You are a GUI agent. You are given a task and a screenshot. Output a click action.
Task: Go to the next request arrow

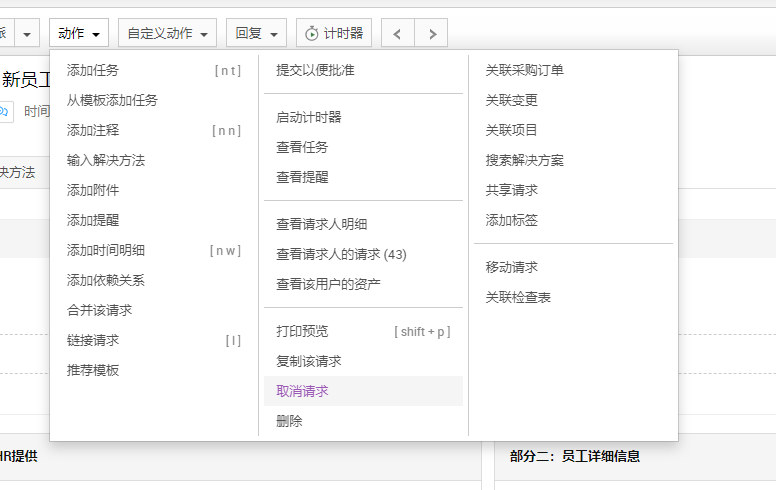pos(431,33)
